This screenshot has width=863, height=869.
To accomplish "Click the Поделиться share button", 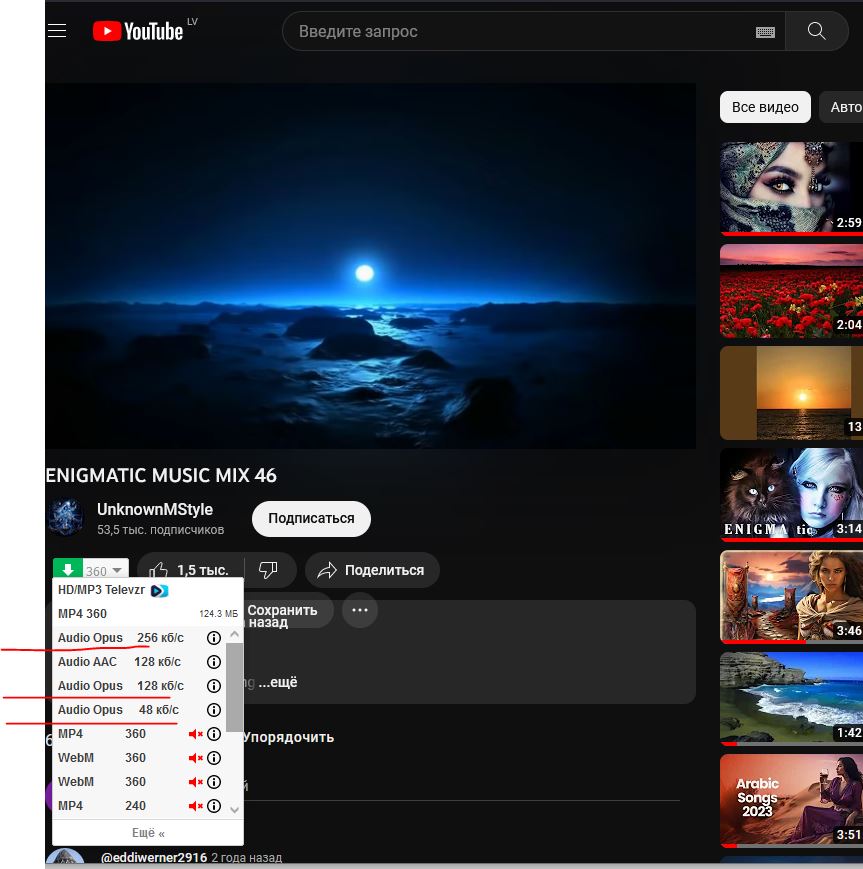I will [x=372, y=570].
